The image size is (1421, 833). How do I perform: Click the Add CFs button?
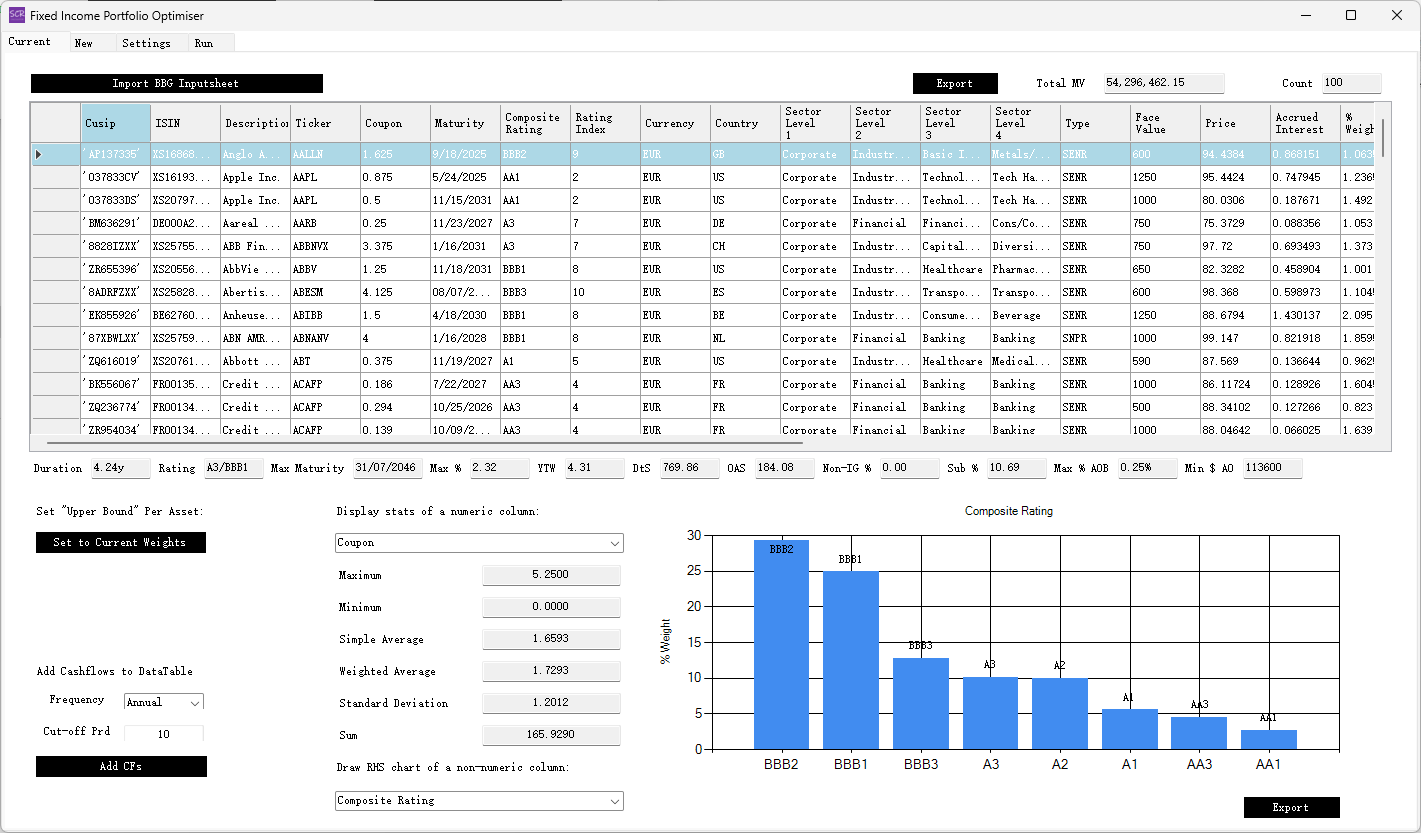click(121, 766)
